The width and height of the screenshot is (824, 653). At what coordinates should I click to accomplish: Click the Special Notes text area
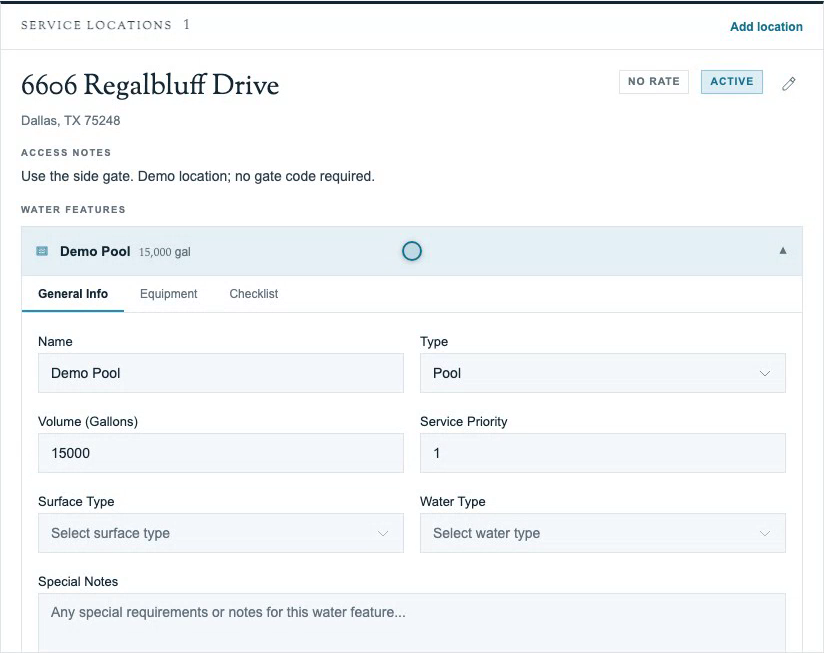412,623
